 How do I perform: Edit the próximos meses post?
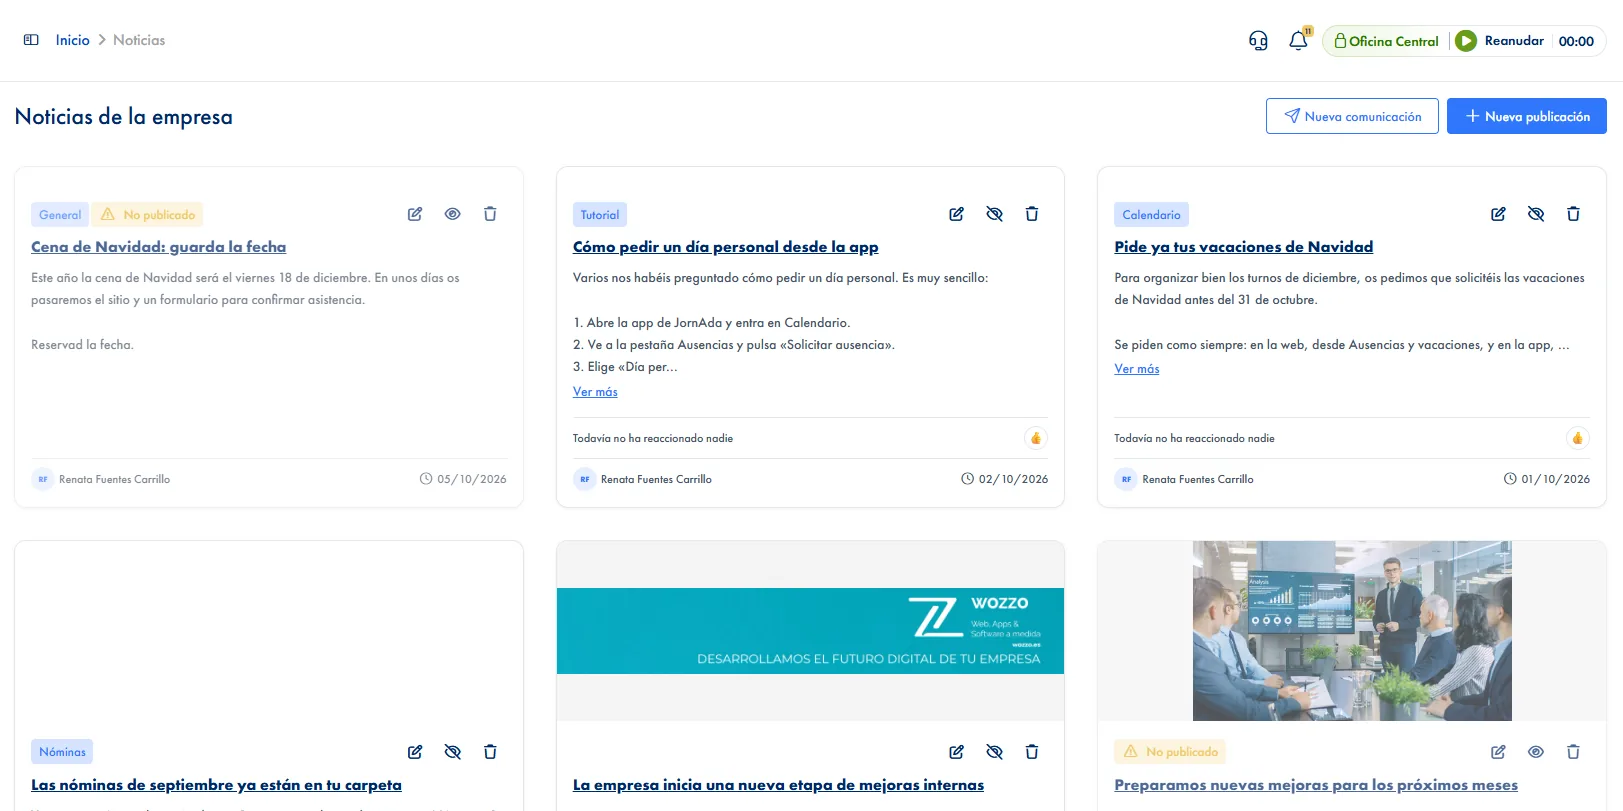[1498, 752]
